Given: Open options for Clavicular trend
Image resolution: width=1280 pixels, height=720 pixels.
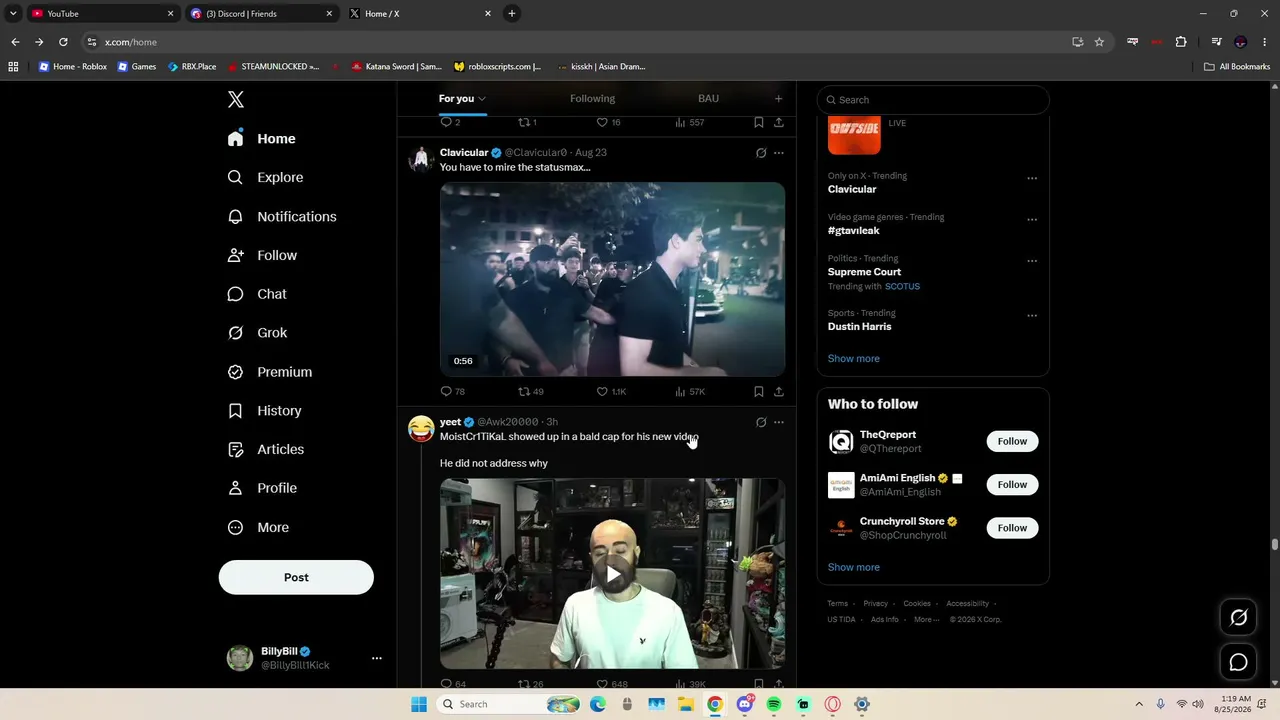Looking at the screenshot, I should tap(1032, 179).
